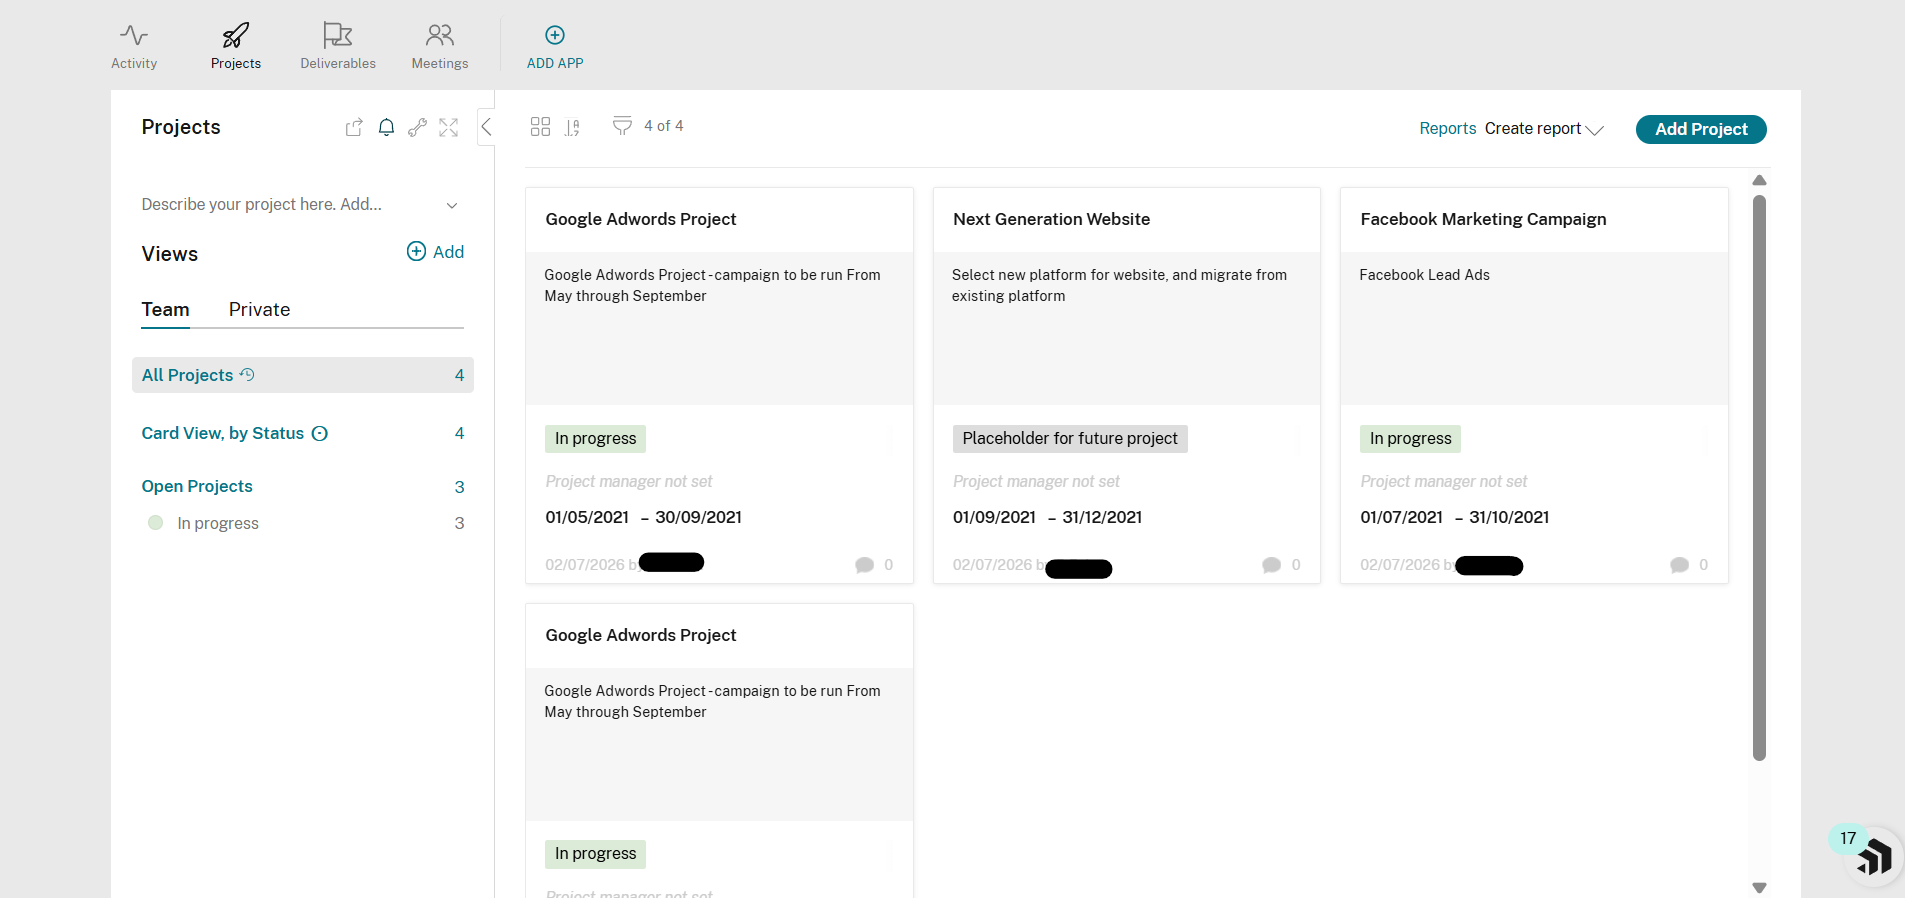Click the Open Projects count 3
The height and width of the screenshot is (898, 1905).
click(x=459, y=487)
